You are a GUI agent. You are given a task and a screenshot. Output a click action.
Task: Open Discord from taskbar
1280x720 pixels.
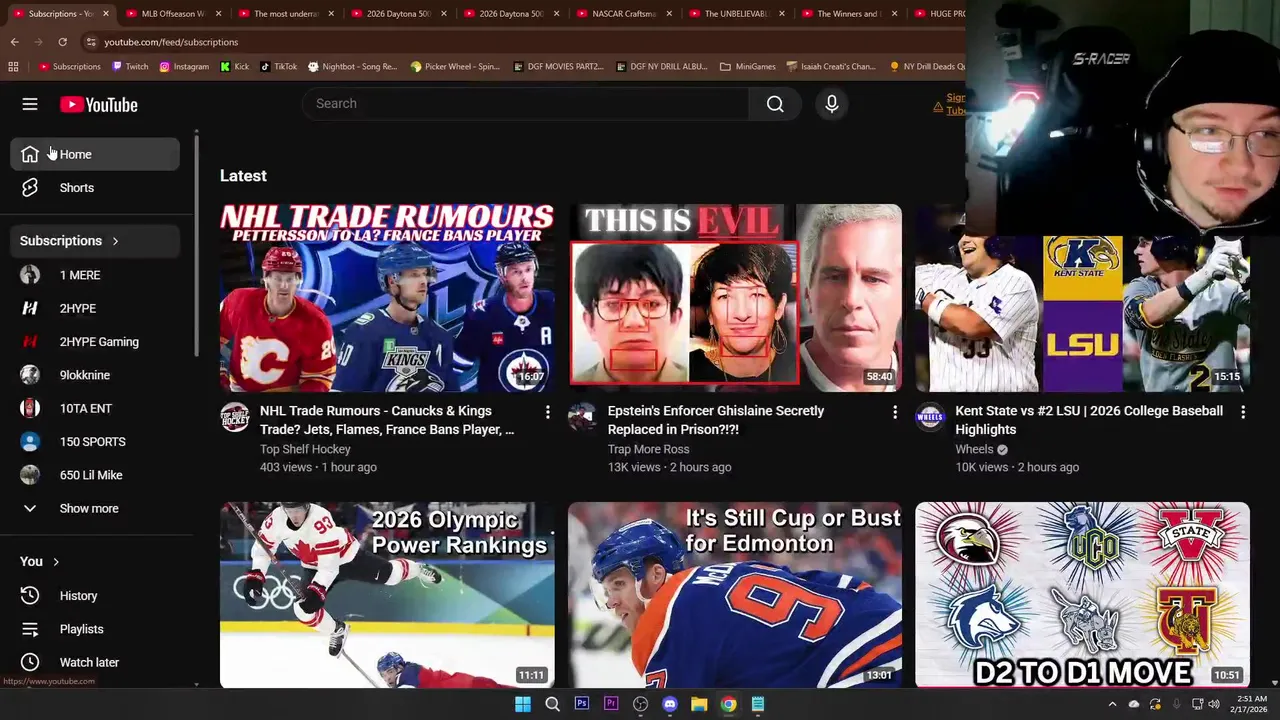670,704
